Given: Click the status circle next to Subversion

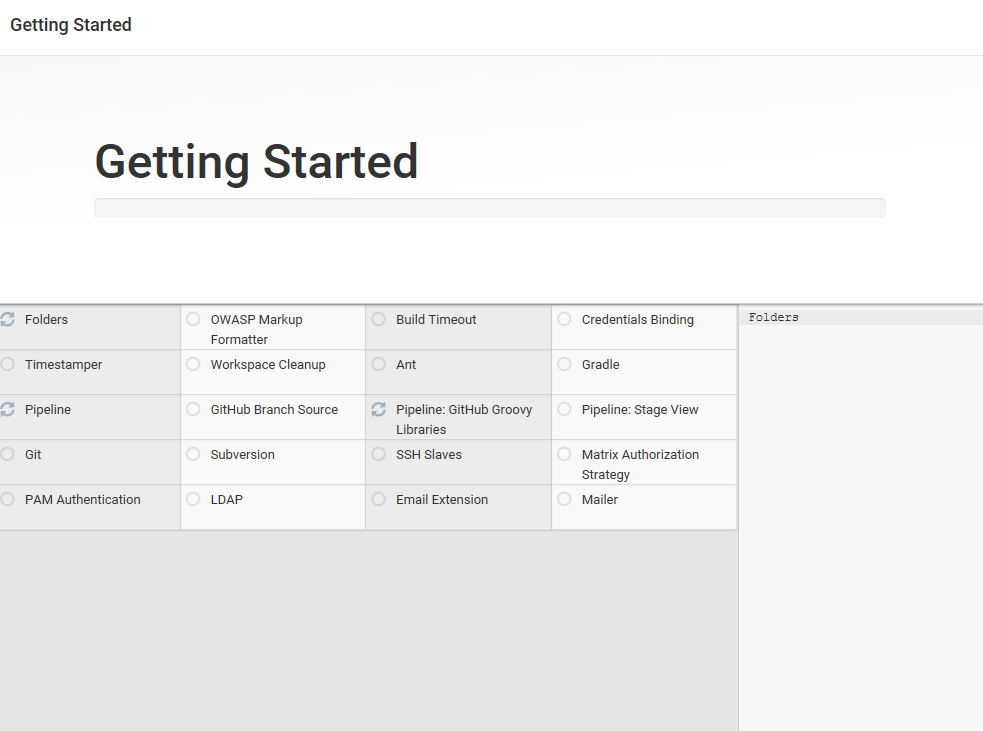Looking at the screenshot, I should point(193,455).
